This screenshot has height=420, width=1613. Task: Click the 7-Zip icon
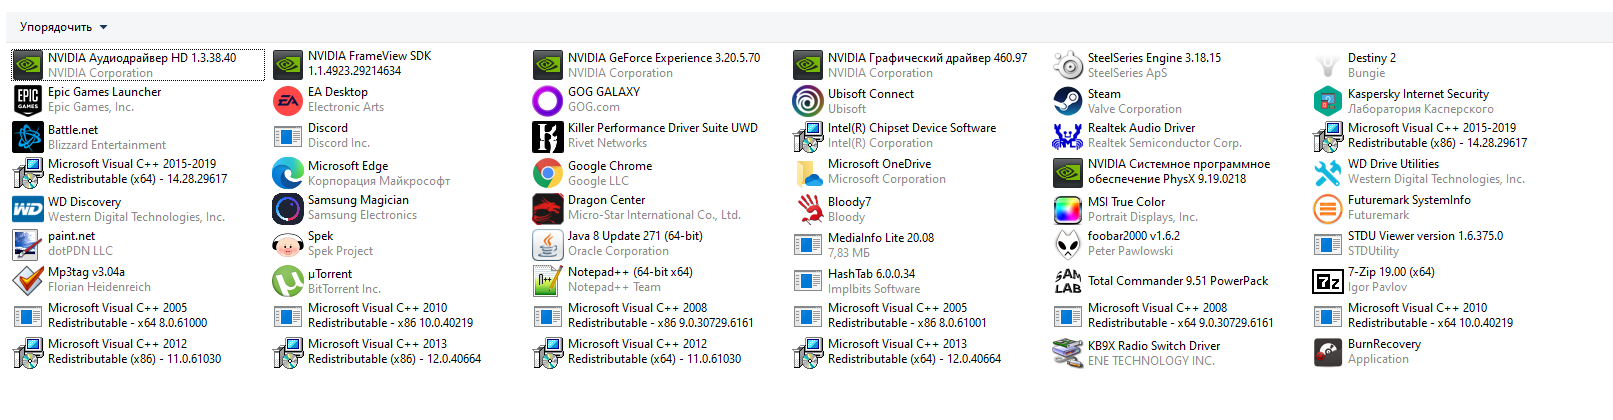pyautogui.click(x=1328, y=280)
